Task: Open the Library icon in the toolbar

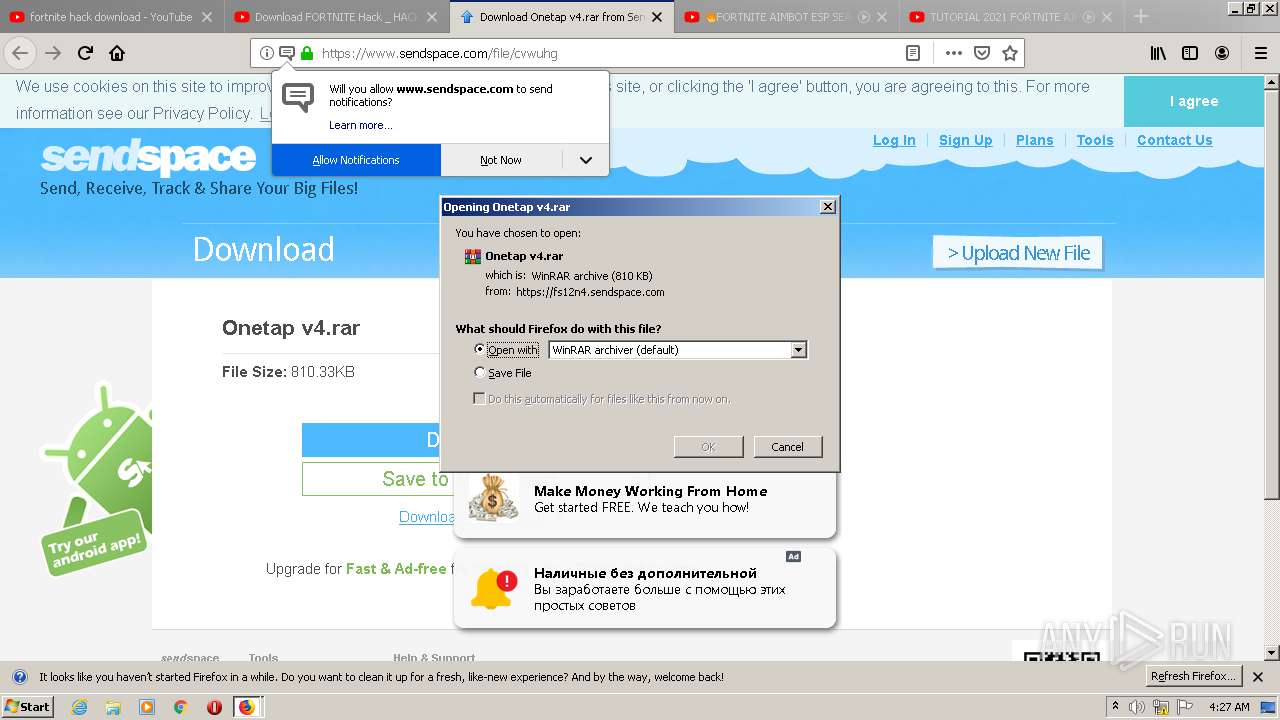Action: point(1158,54)
